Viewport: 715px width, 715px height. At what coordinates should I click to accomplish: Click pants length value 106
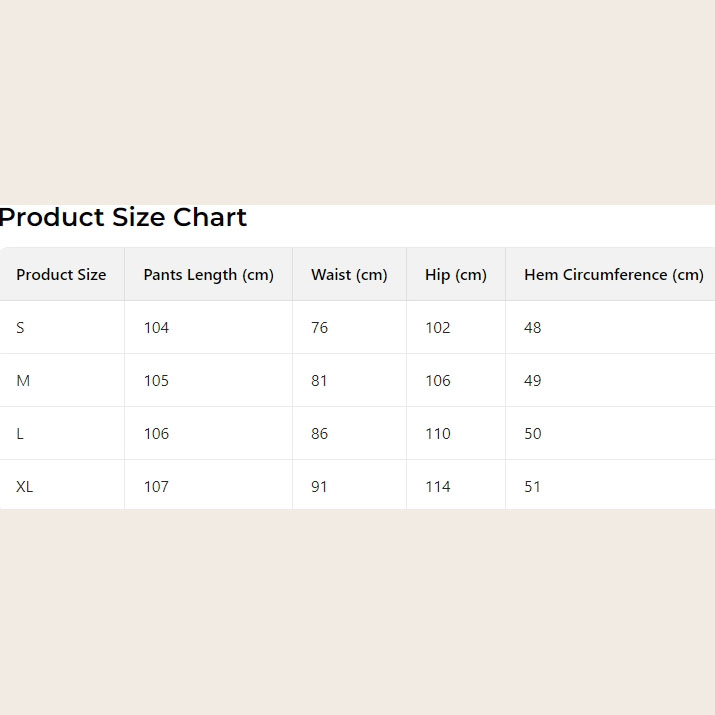pos(156,434)
